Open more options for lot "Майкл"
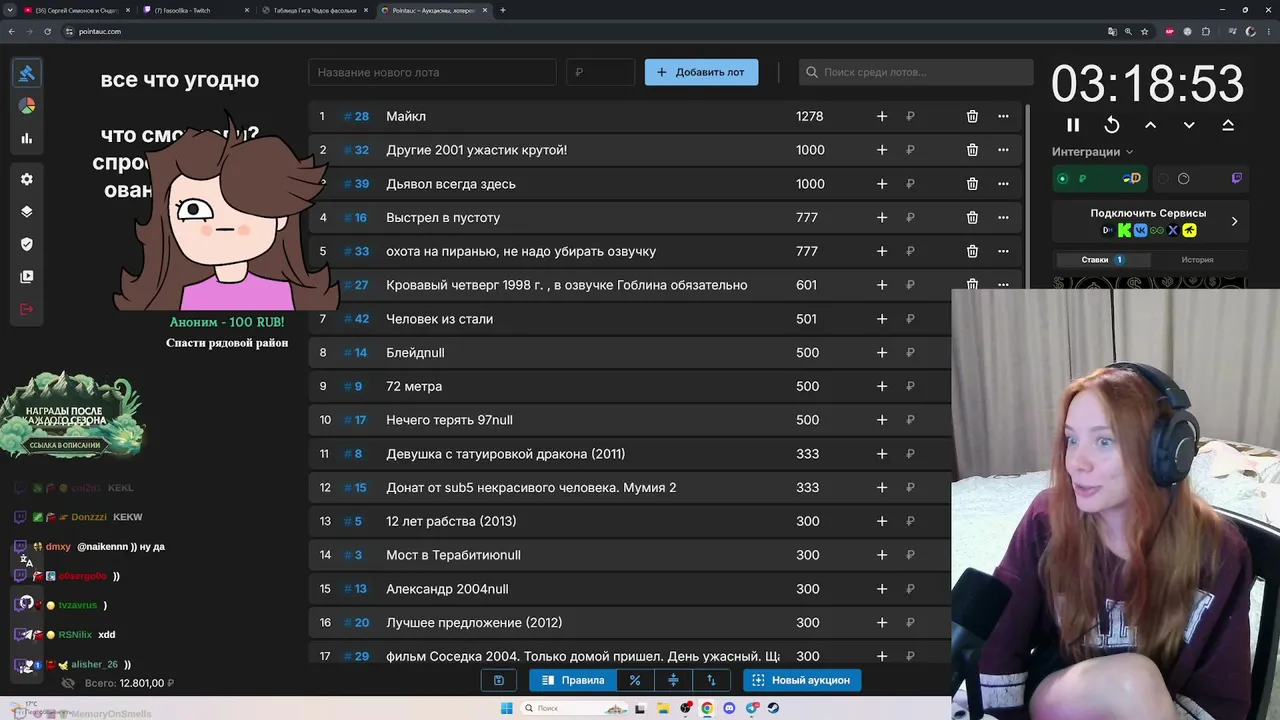The image size is (1280, 720). pyautogui.click(x=1003, y=116)
